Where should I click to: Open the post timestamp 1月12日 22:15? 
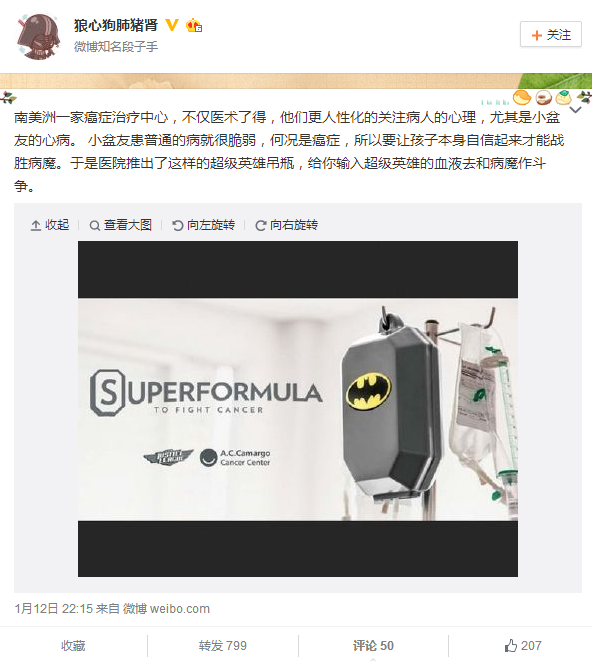click(54, 609)
